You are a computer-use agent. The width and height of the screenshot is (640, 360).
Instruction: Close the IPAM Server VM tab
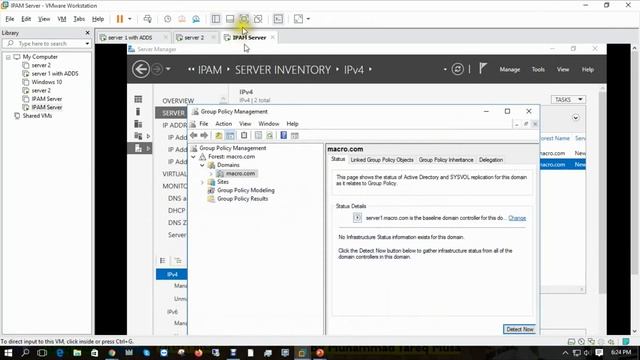pyautogui.click(x=273, y=38)
